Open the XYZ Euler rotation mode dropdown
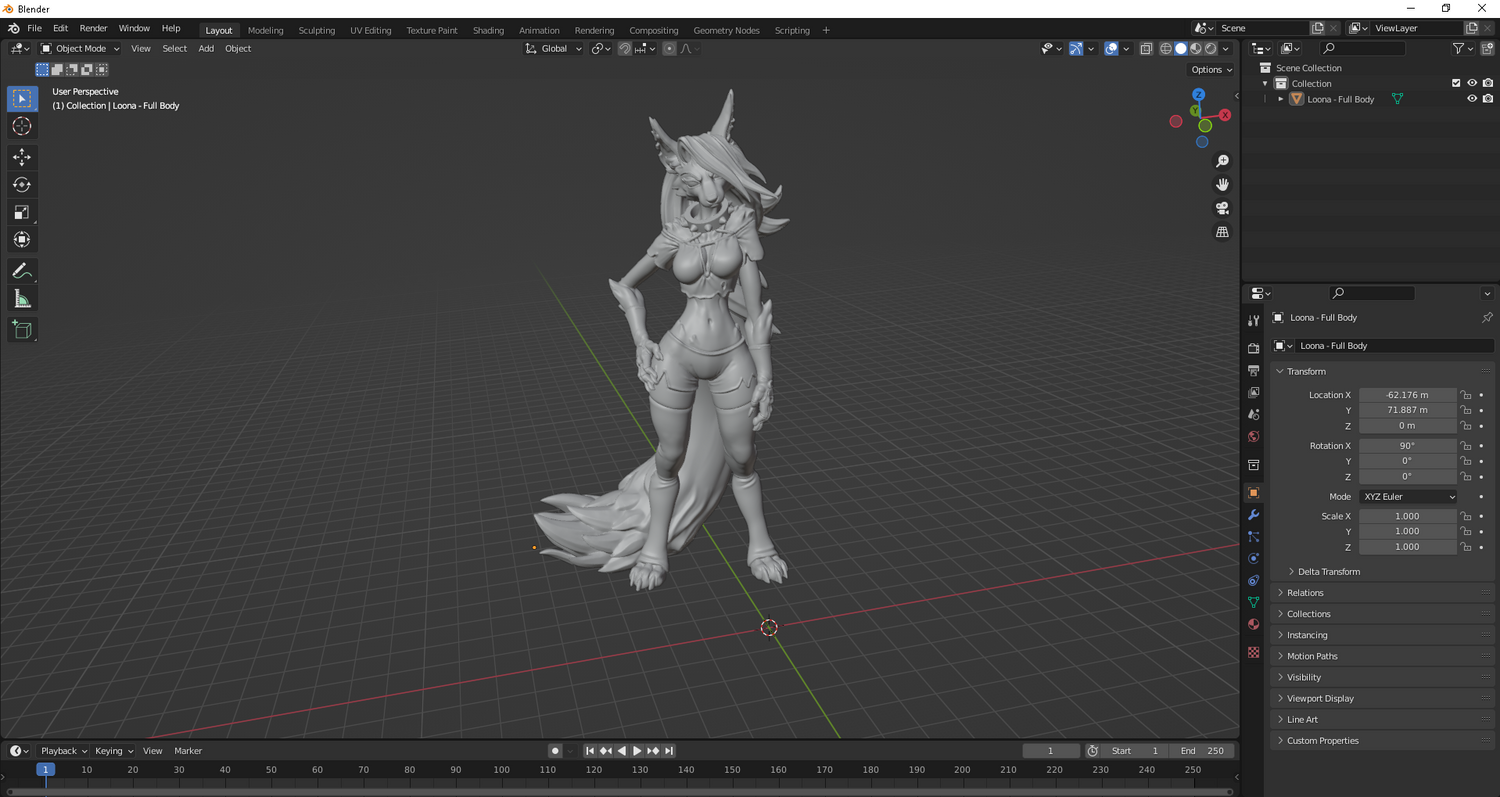 (1408, 497)
